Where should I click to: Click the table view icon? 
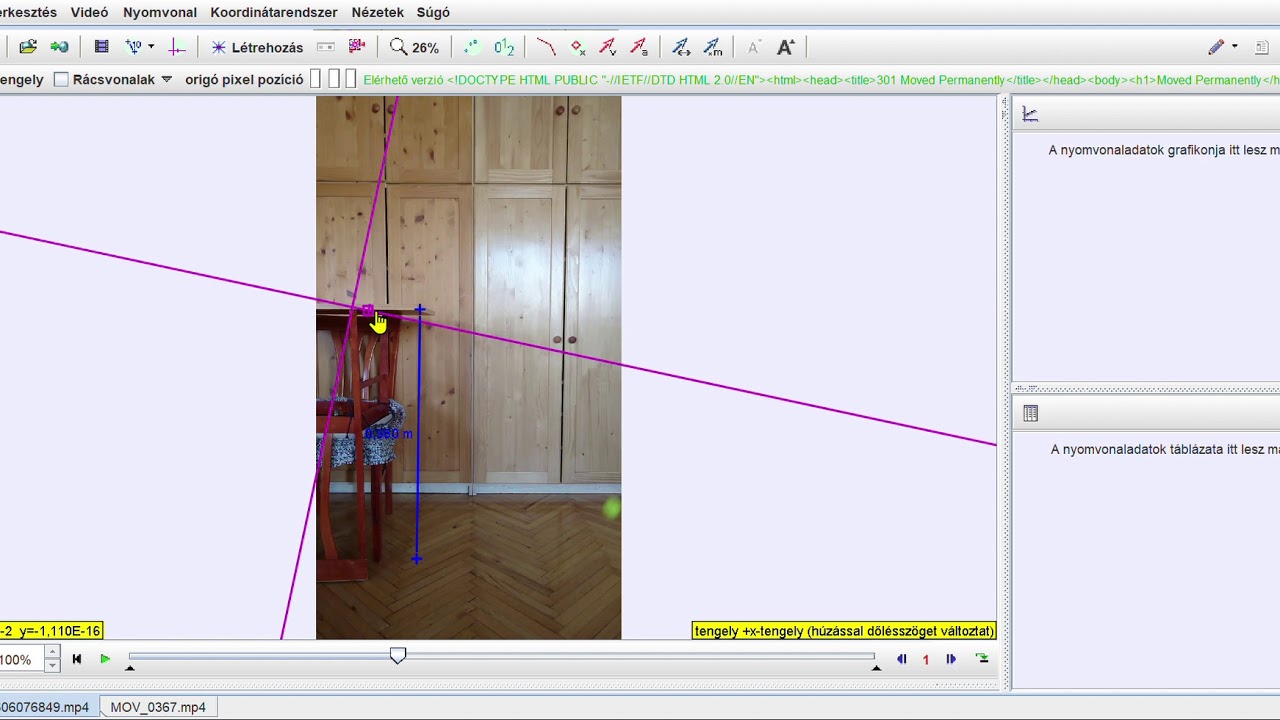1031,413
